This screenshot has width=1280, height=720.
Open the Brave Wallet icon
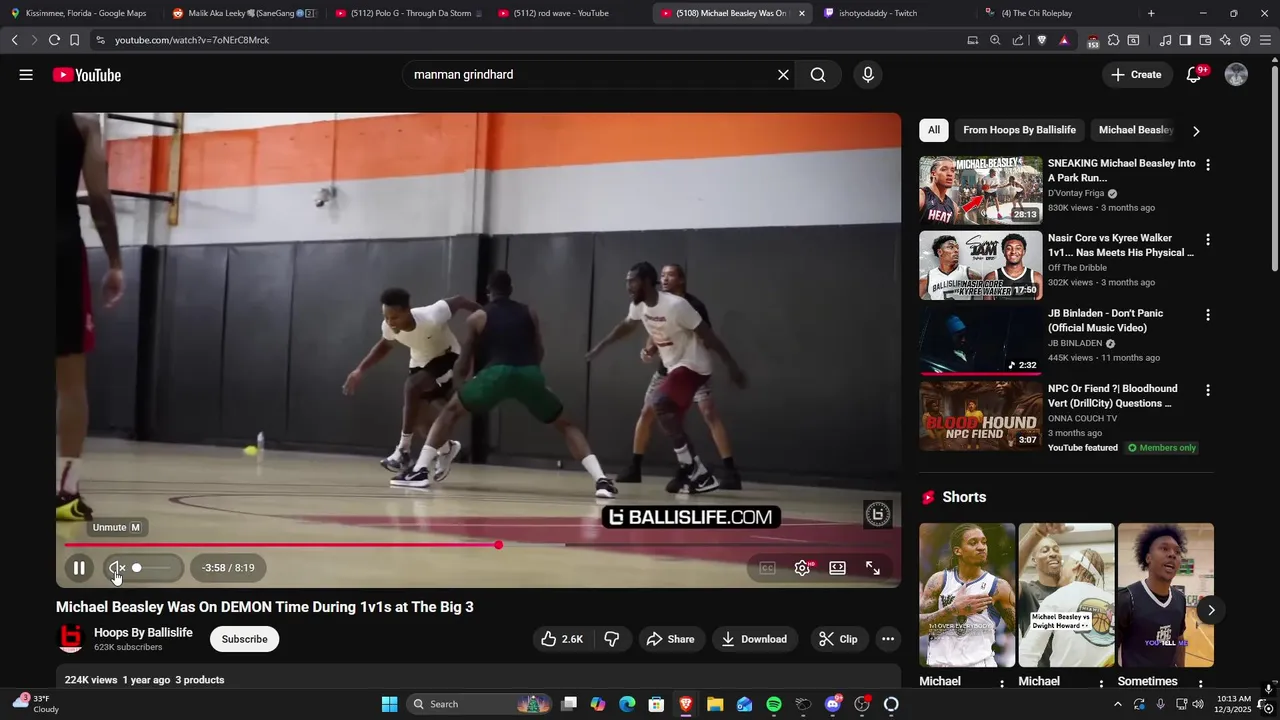[x=1205, y=40]
